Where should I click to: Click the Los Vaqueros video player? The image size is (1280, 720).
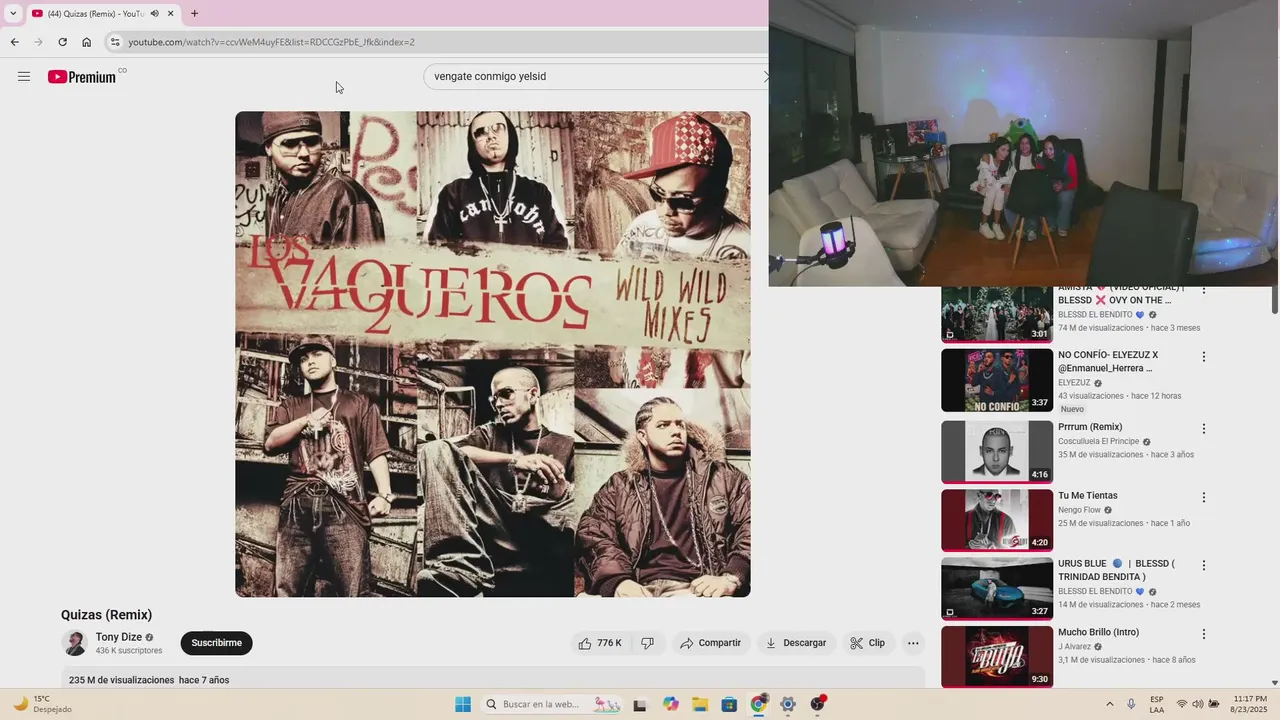point(493,354)
